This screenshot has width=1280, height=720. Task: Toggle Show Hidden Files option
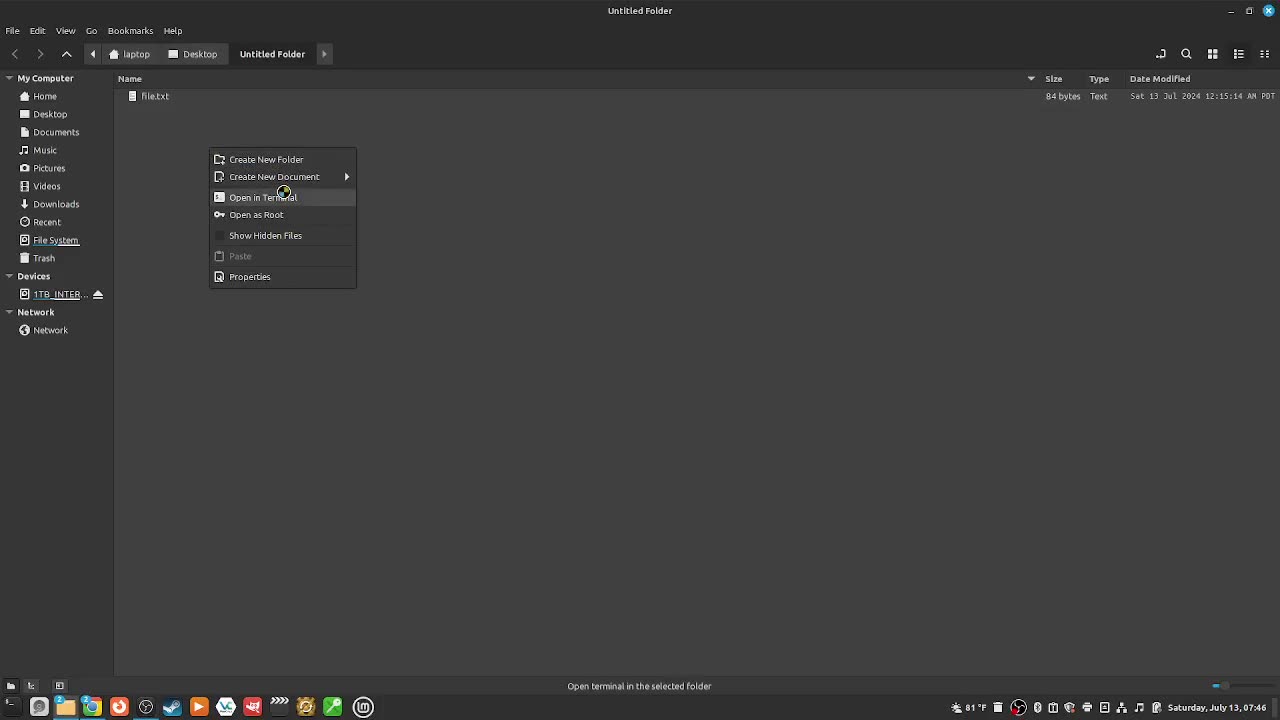282,236
